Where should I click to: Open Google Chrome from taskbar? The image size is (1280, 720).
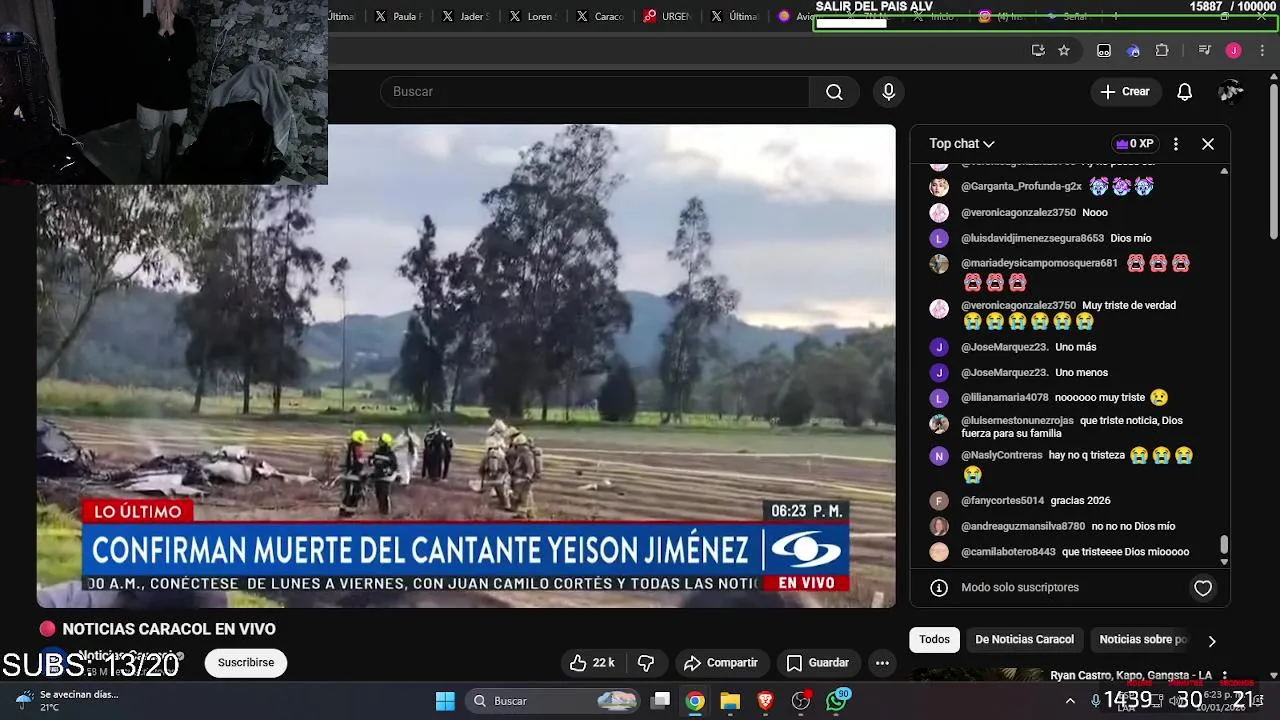695,701
